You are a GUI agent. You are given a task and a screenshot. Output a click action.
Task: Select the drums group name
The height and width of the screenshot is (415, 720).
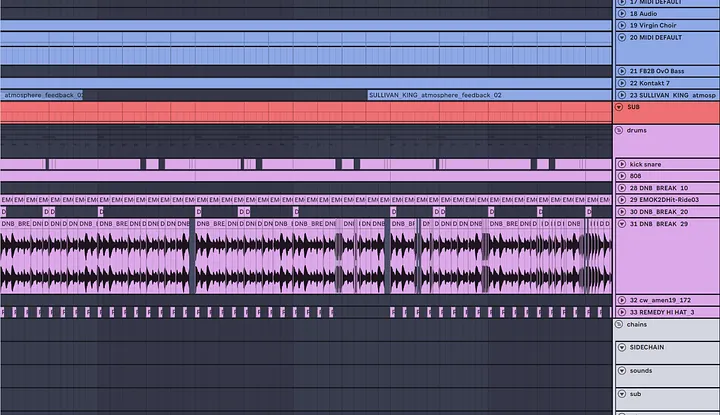[x=636, y=130]
